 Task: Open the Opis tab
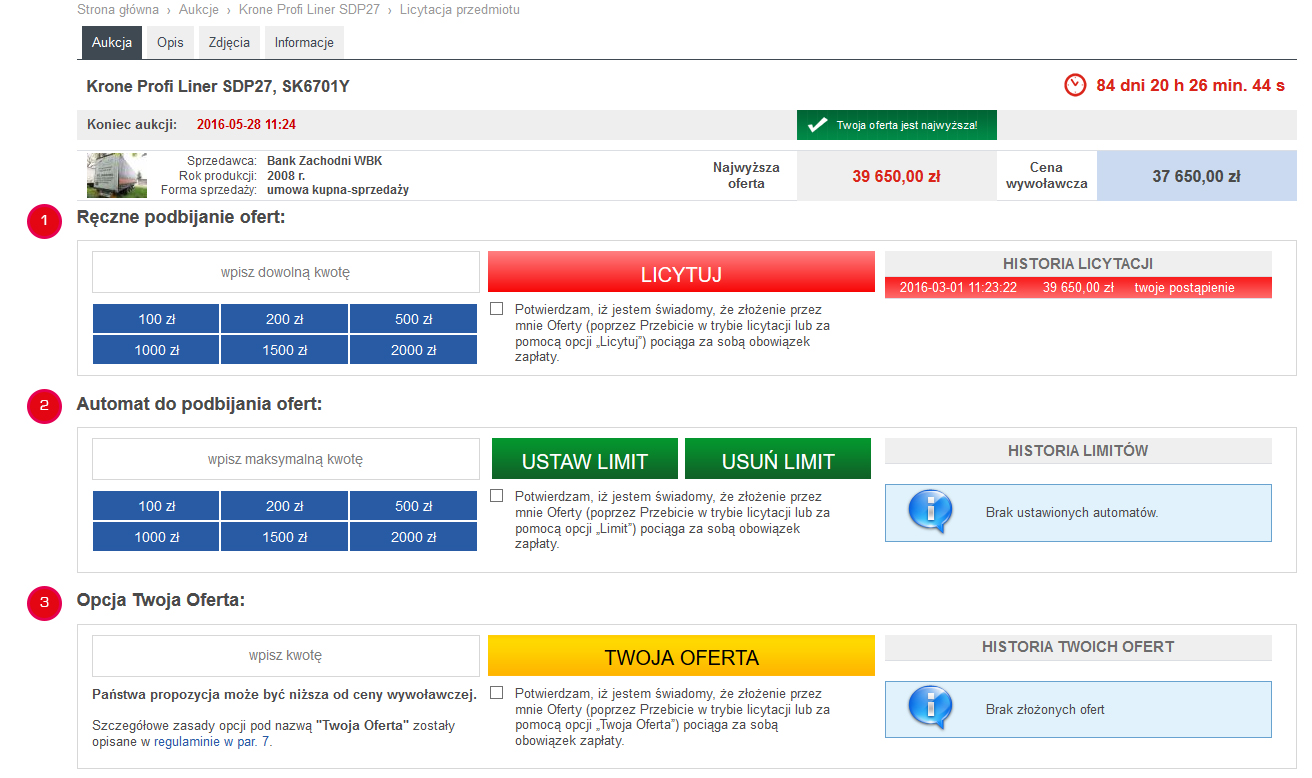click(170, 43)
